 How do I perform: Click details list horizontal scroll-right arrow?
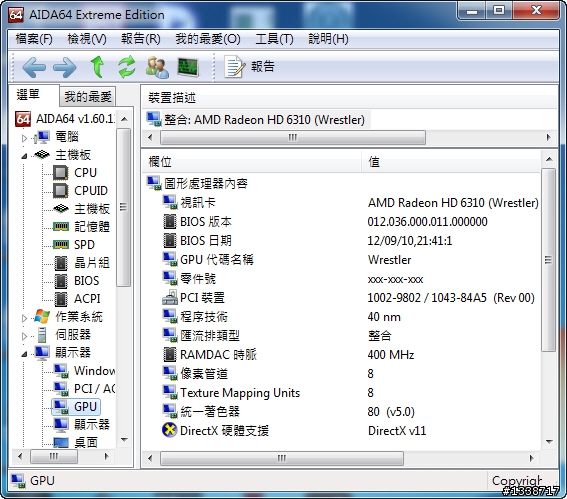point(531,459)
